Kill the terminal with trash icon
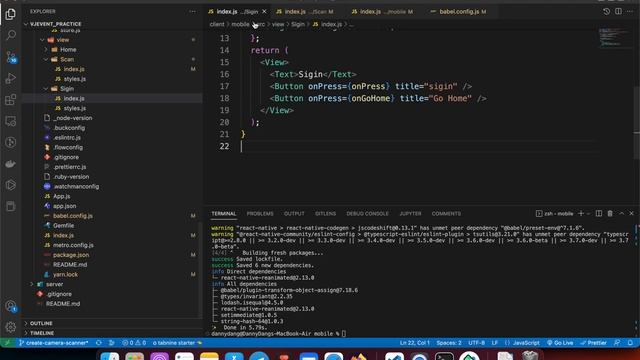 point(610,213)
